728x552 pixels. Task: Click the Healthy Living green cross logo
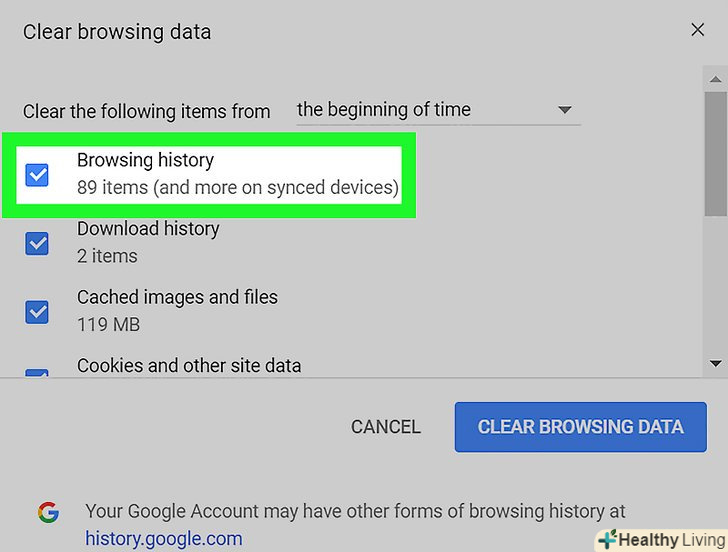(607, 539)
